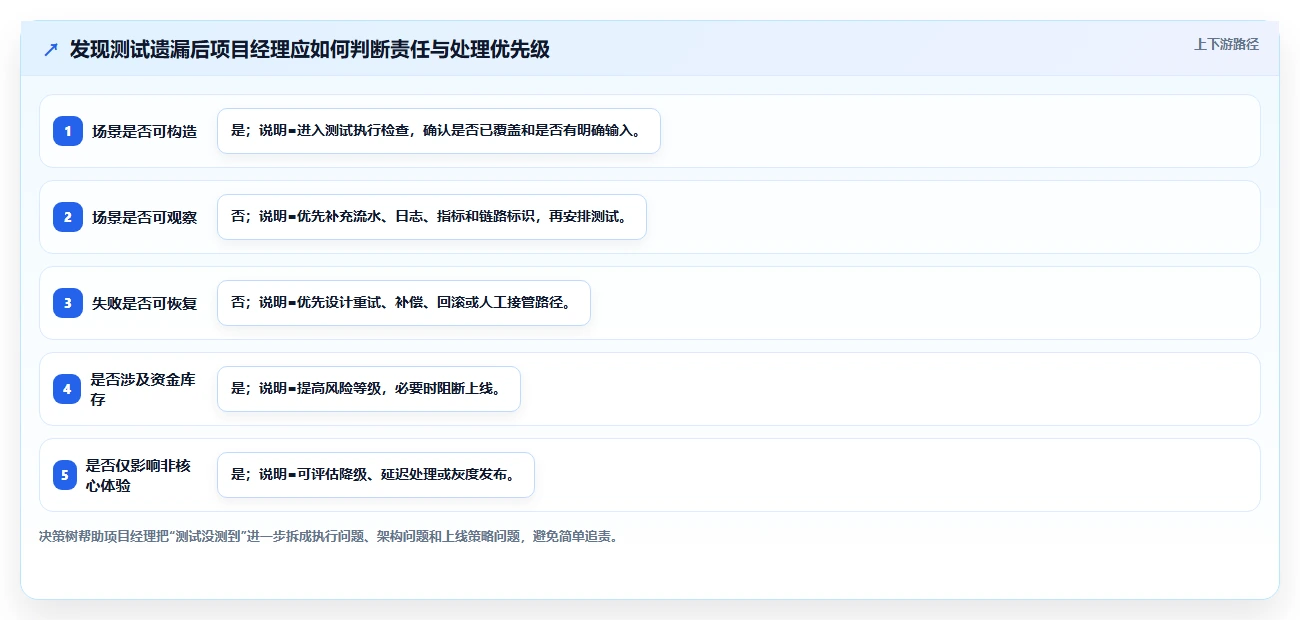
Task: Click the footer note starting 决策树帮助项目经理
Action: (x=328, y=536)
